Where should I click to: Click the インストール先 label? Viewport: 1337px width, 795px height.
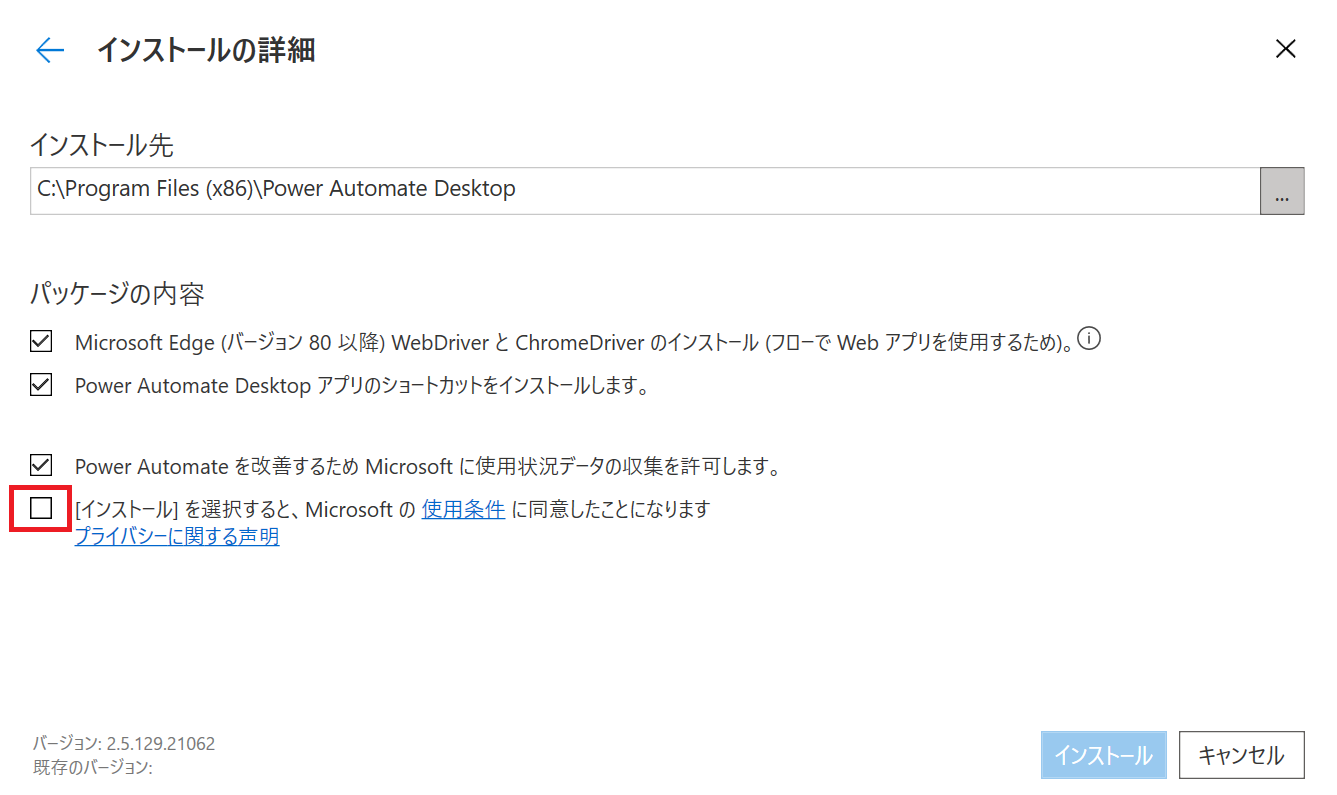pyautogui.click(x=101, y=146)
